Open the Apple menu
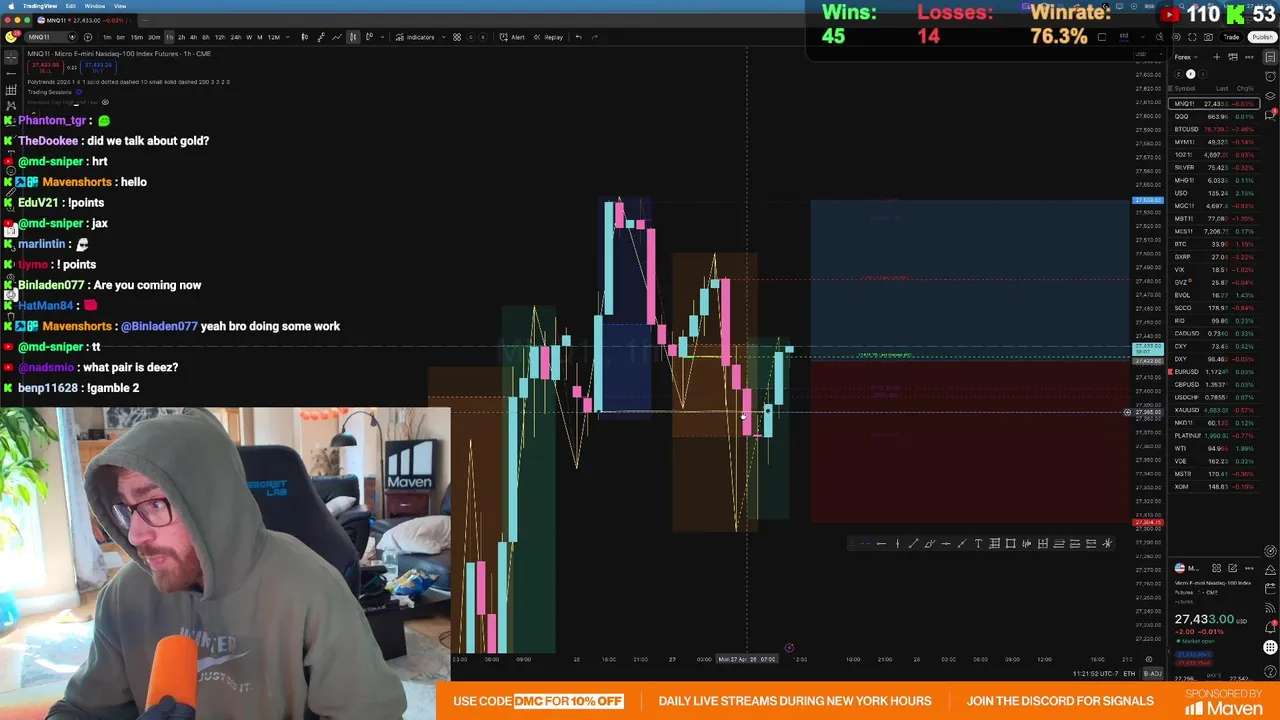This screenshot has width=1280, height=720. coord(11,6)
